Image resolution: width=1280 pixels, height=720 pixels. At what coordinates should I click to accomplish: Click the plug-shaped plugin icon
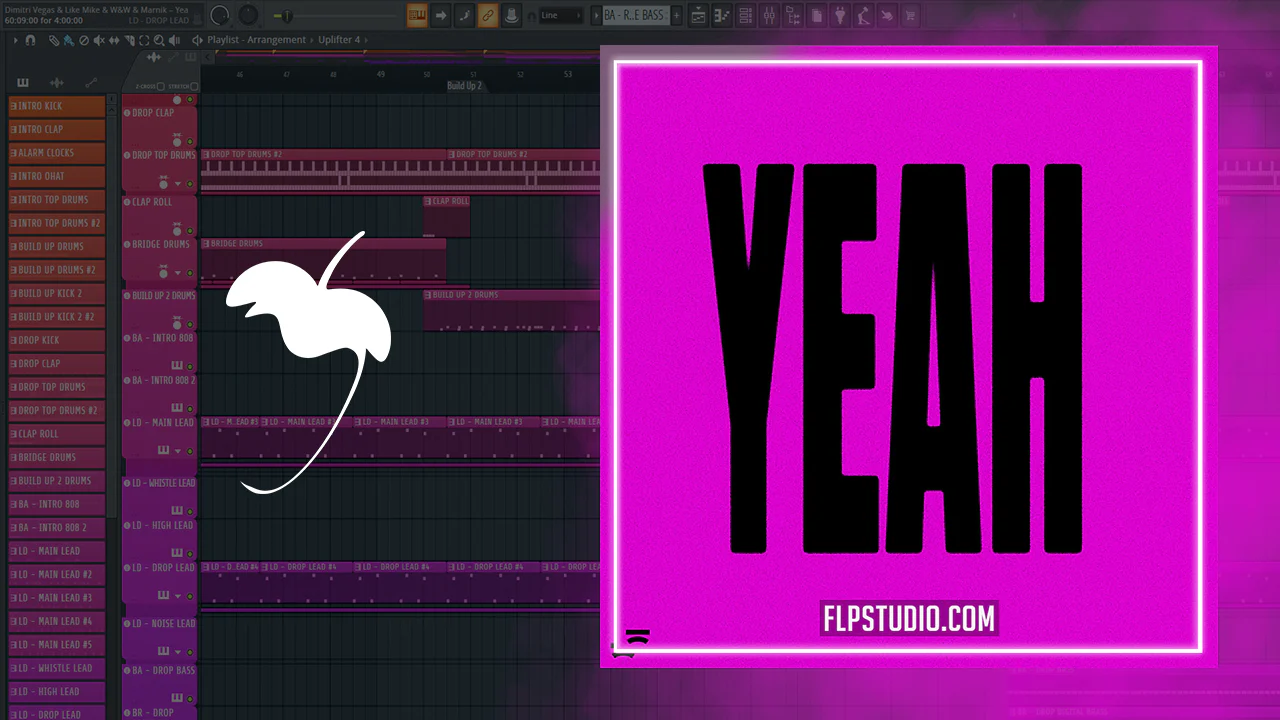point(840,15)
